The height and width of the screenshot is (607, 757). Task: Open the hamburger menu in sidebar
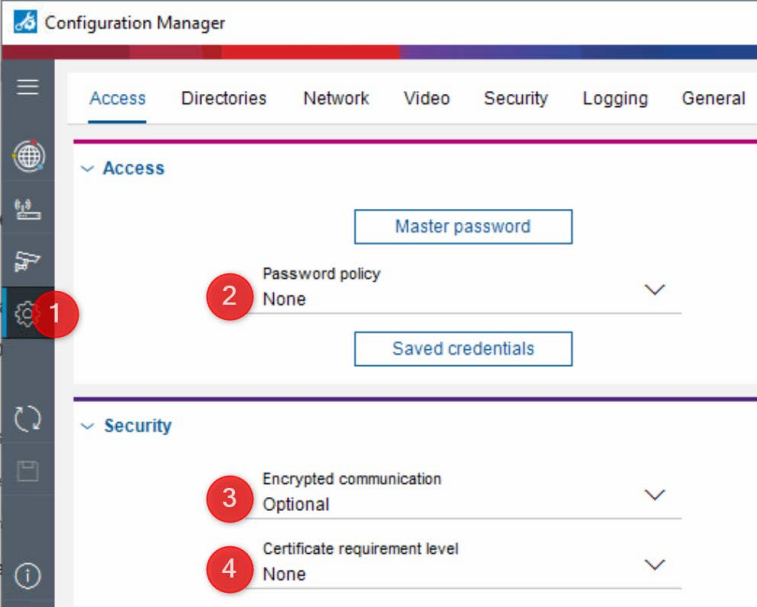[x=28, y=87]
